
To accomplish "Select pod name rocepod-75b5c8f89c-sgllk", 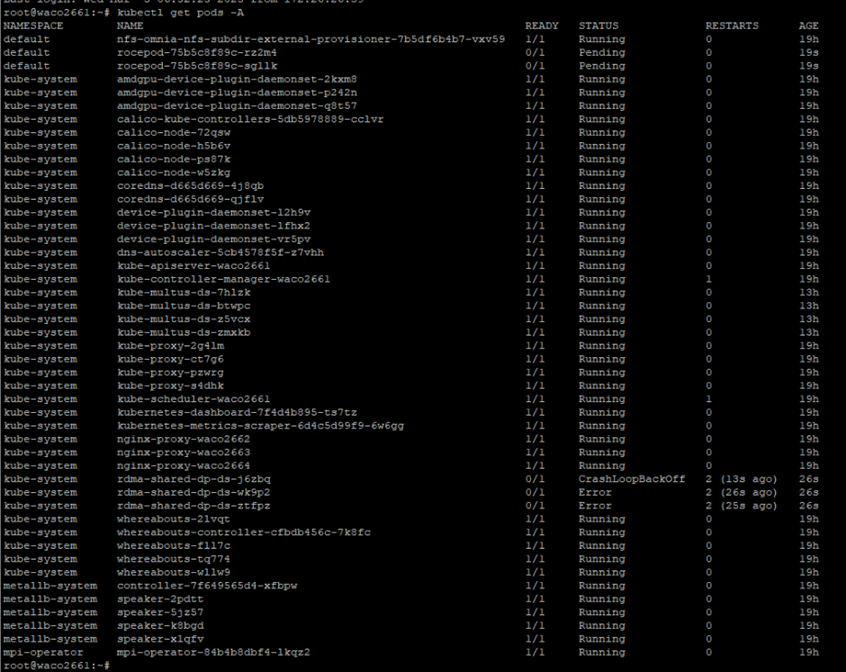I will tap(197, 66).
